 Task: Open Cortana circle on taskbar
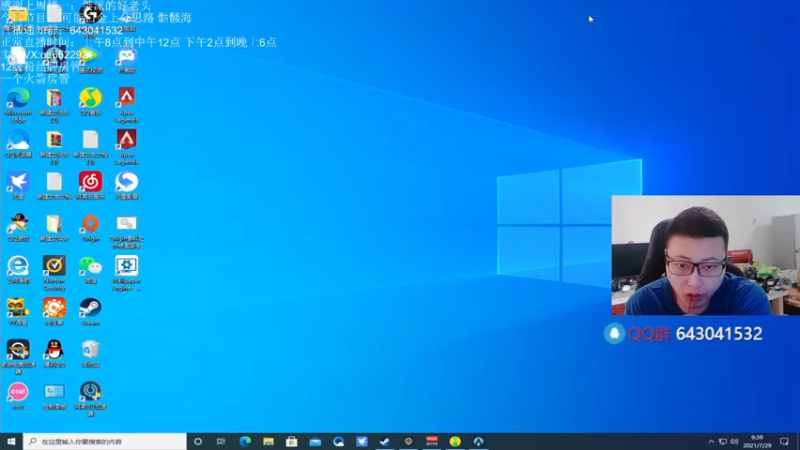pyautogui.click(x=198, y=441)
